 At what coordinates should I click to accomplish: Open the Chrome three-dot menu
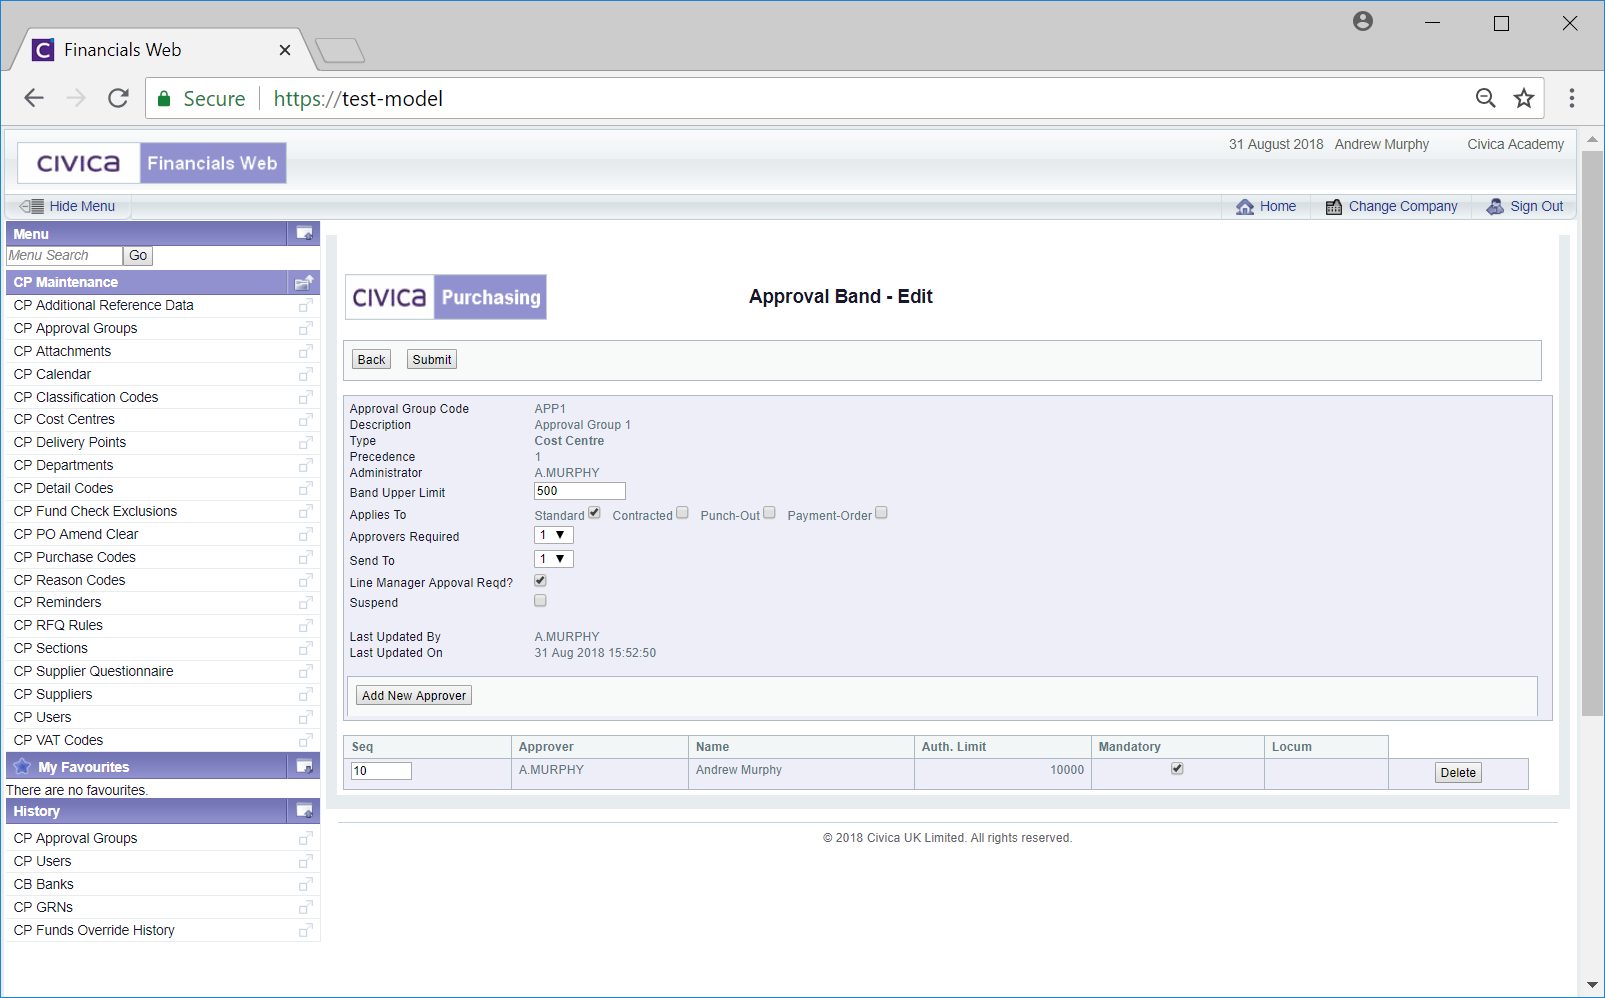(1572, 98)
